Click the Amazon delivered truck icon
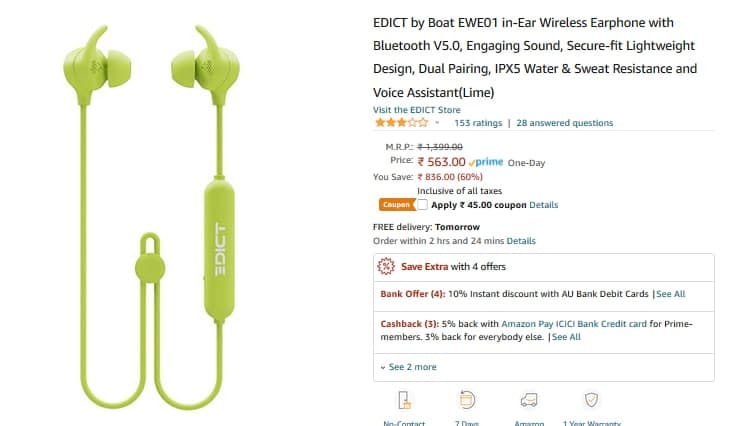The width and height of the screenshot is (733, 426). pyautogui.click(x=529, y=400)
